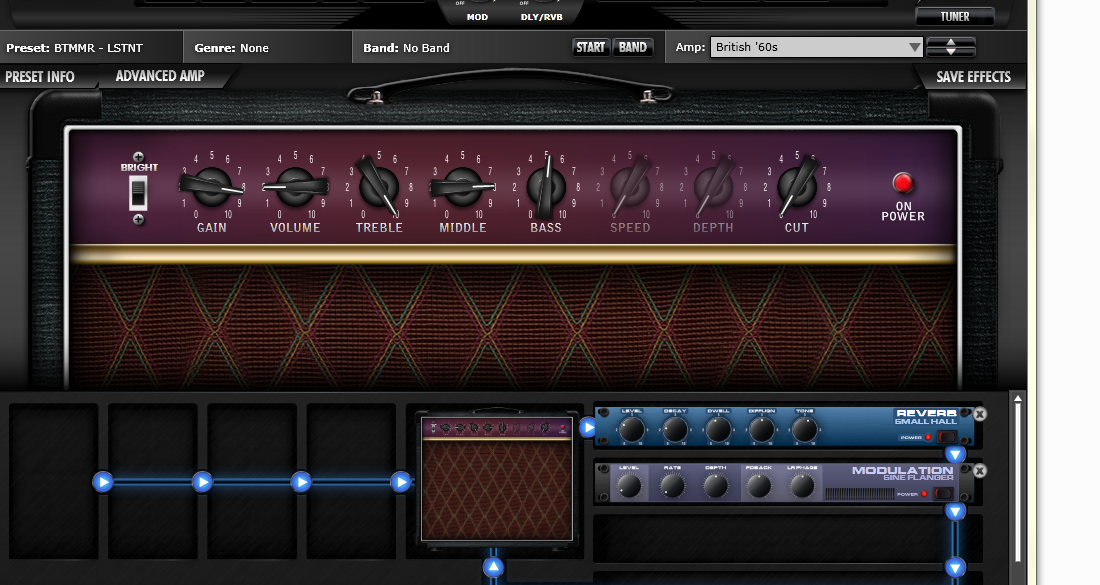Click the scrollbar up arrow in effects rack
The image size is (1100, 585).
(x=1018, y=398)
